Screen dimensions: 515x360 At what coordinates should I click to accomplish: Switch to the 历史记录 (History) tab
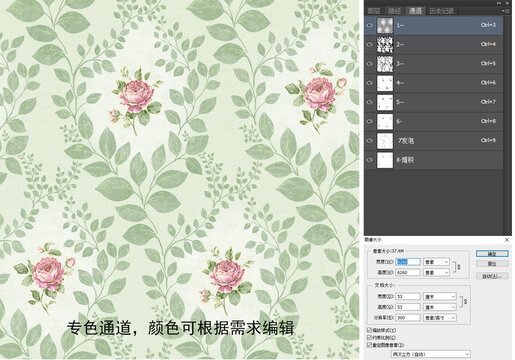(442, 11)
